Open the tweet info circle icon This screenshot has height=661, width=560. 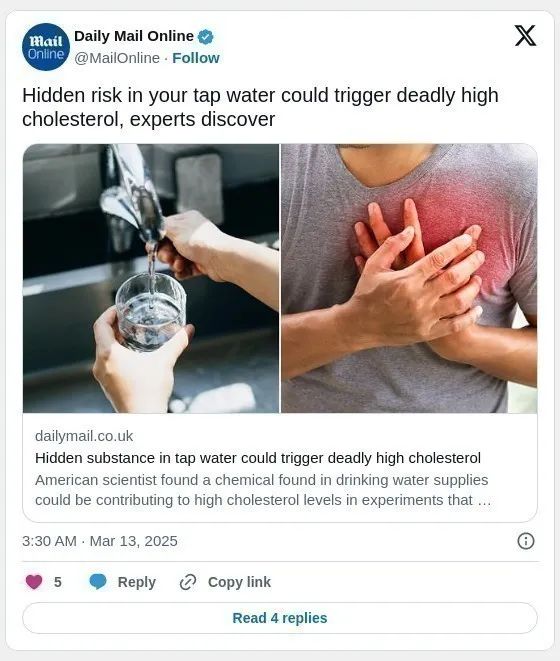525,541
